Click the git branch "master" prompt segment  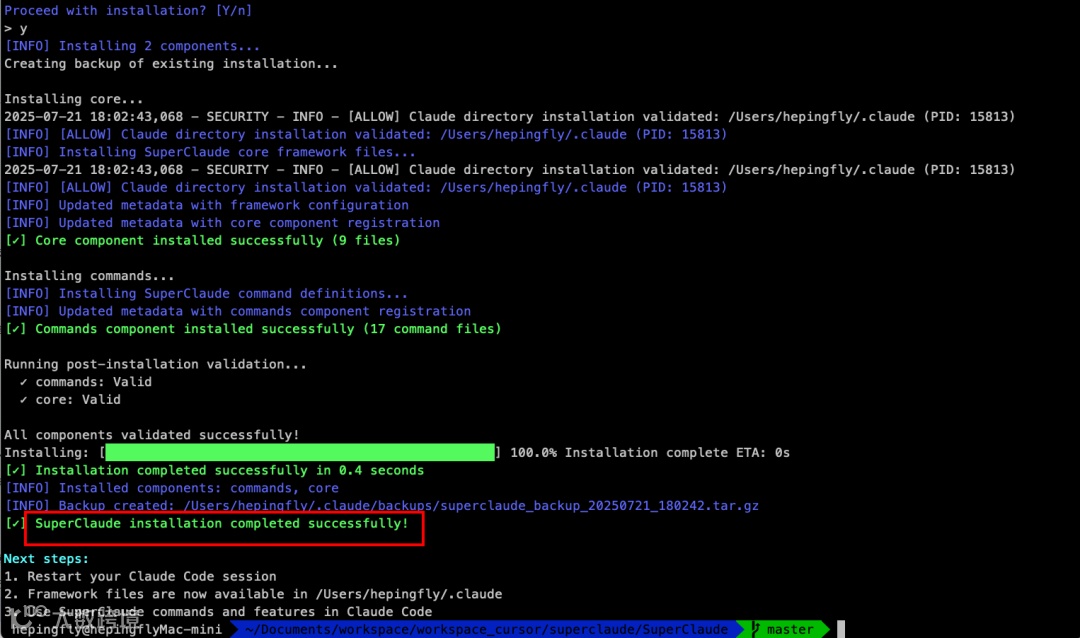pyautogui.click(x=784, y=629)
